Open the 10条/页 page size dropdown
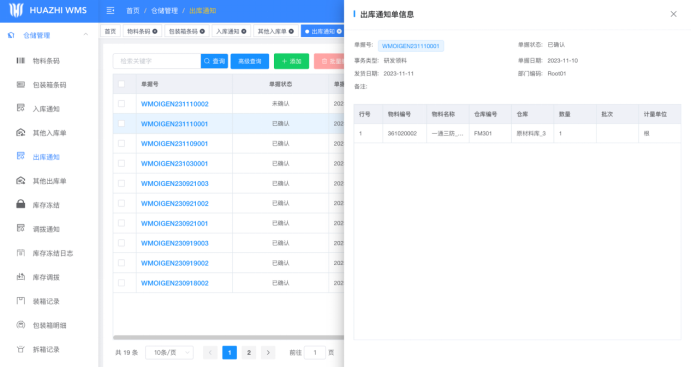Image resolution: width=691 pixels, height=368 pixels. [x=169, y=353]
